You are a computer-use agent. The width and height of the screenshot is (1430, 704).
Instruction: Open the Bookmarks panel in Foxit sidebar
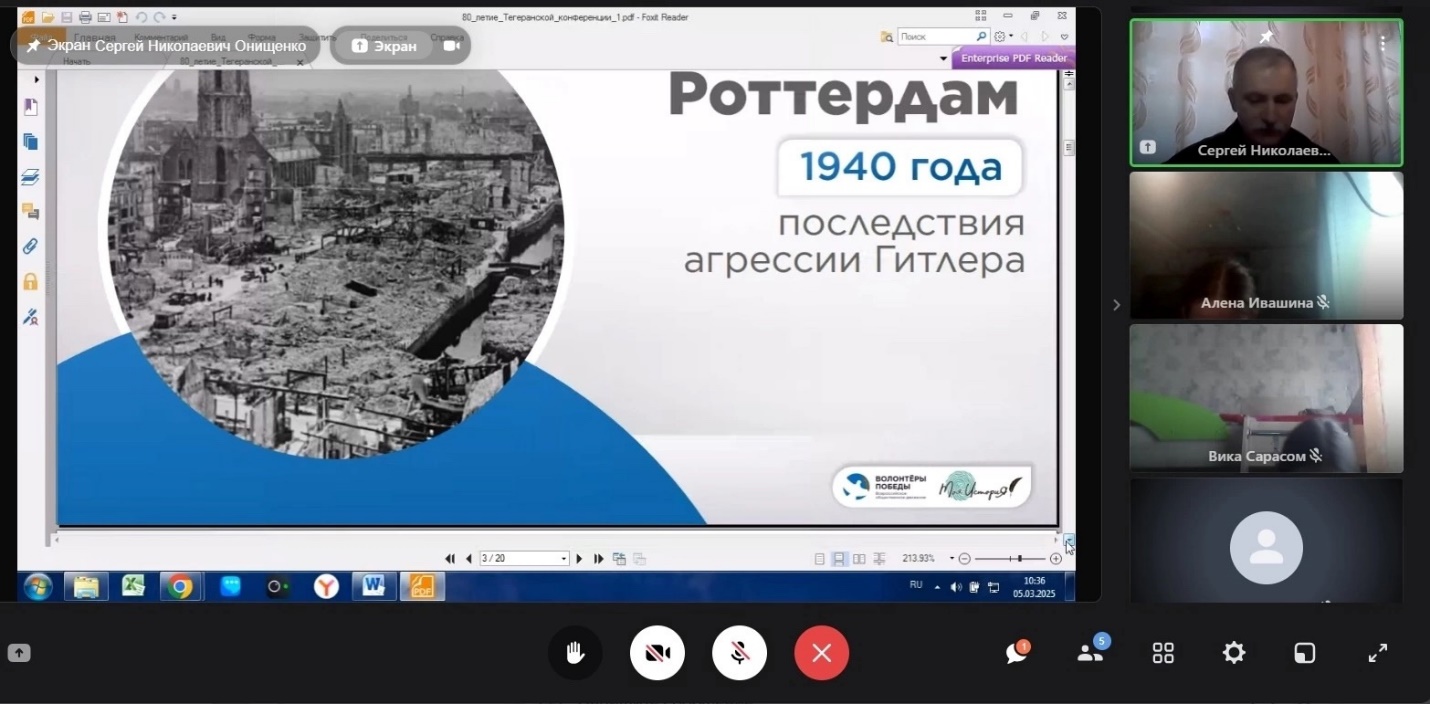pyautogui.click(x=31, y=107)
